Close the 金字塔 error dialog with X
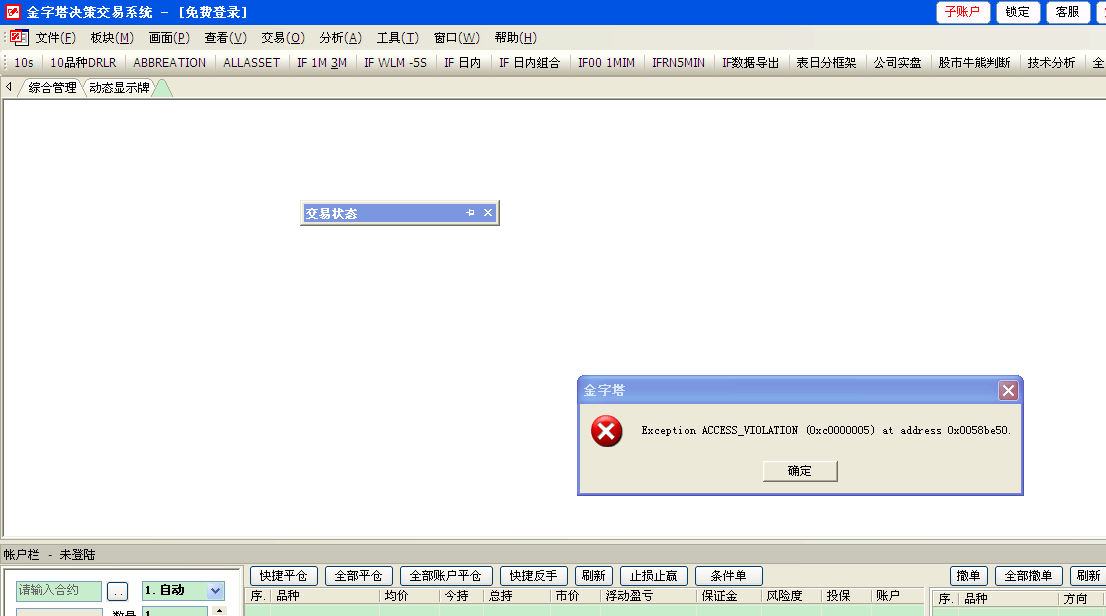 (x=1008, y=391)
